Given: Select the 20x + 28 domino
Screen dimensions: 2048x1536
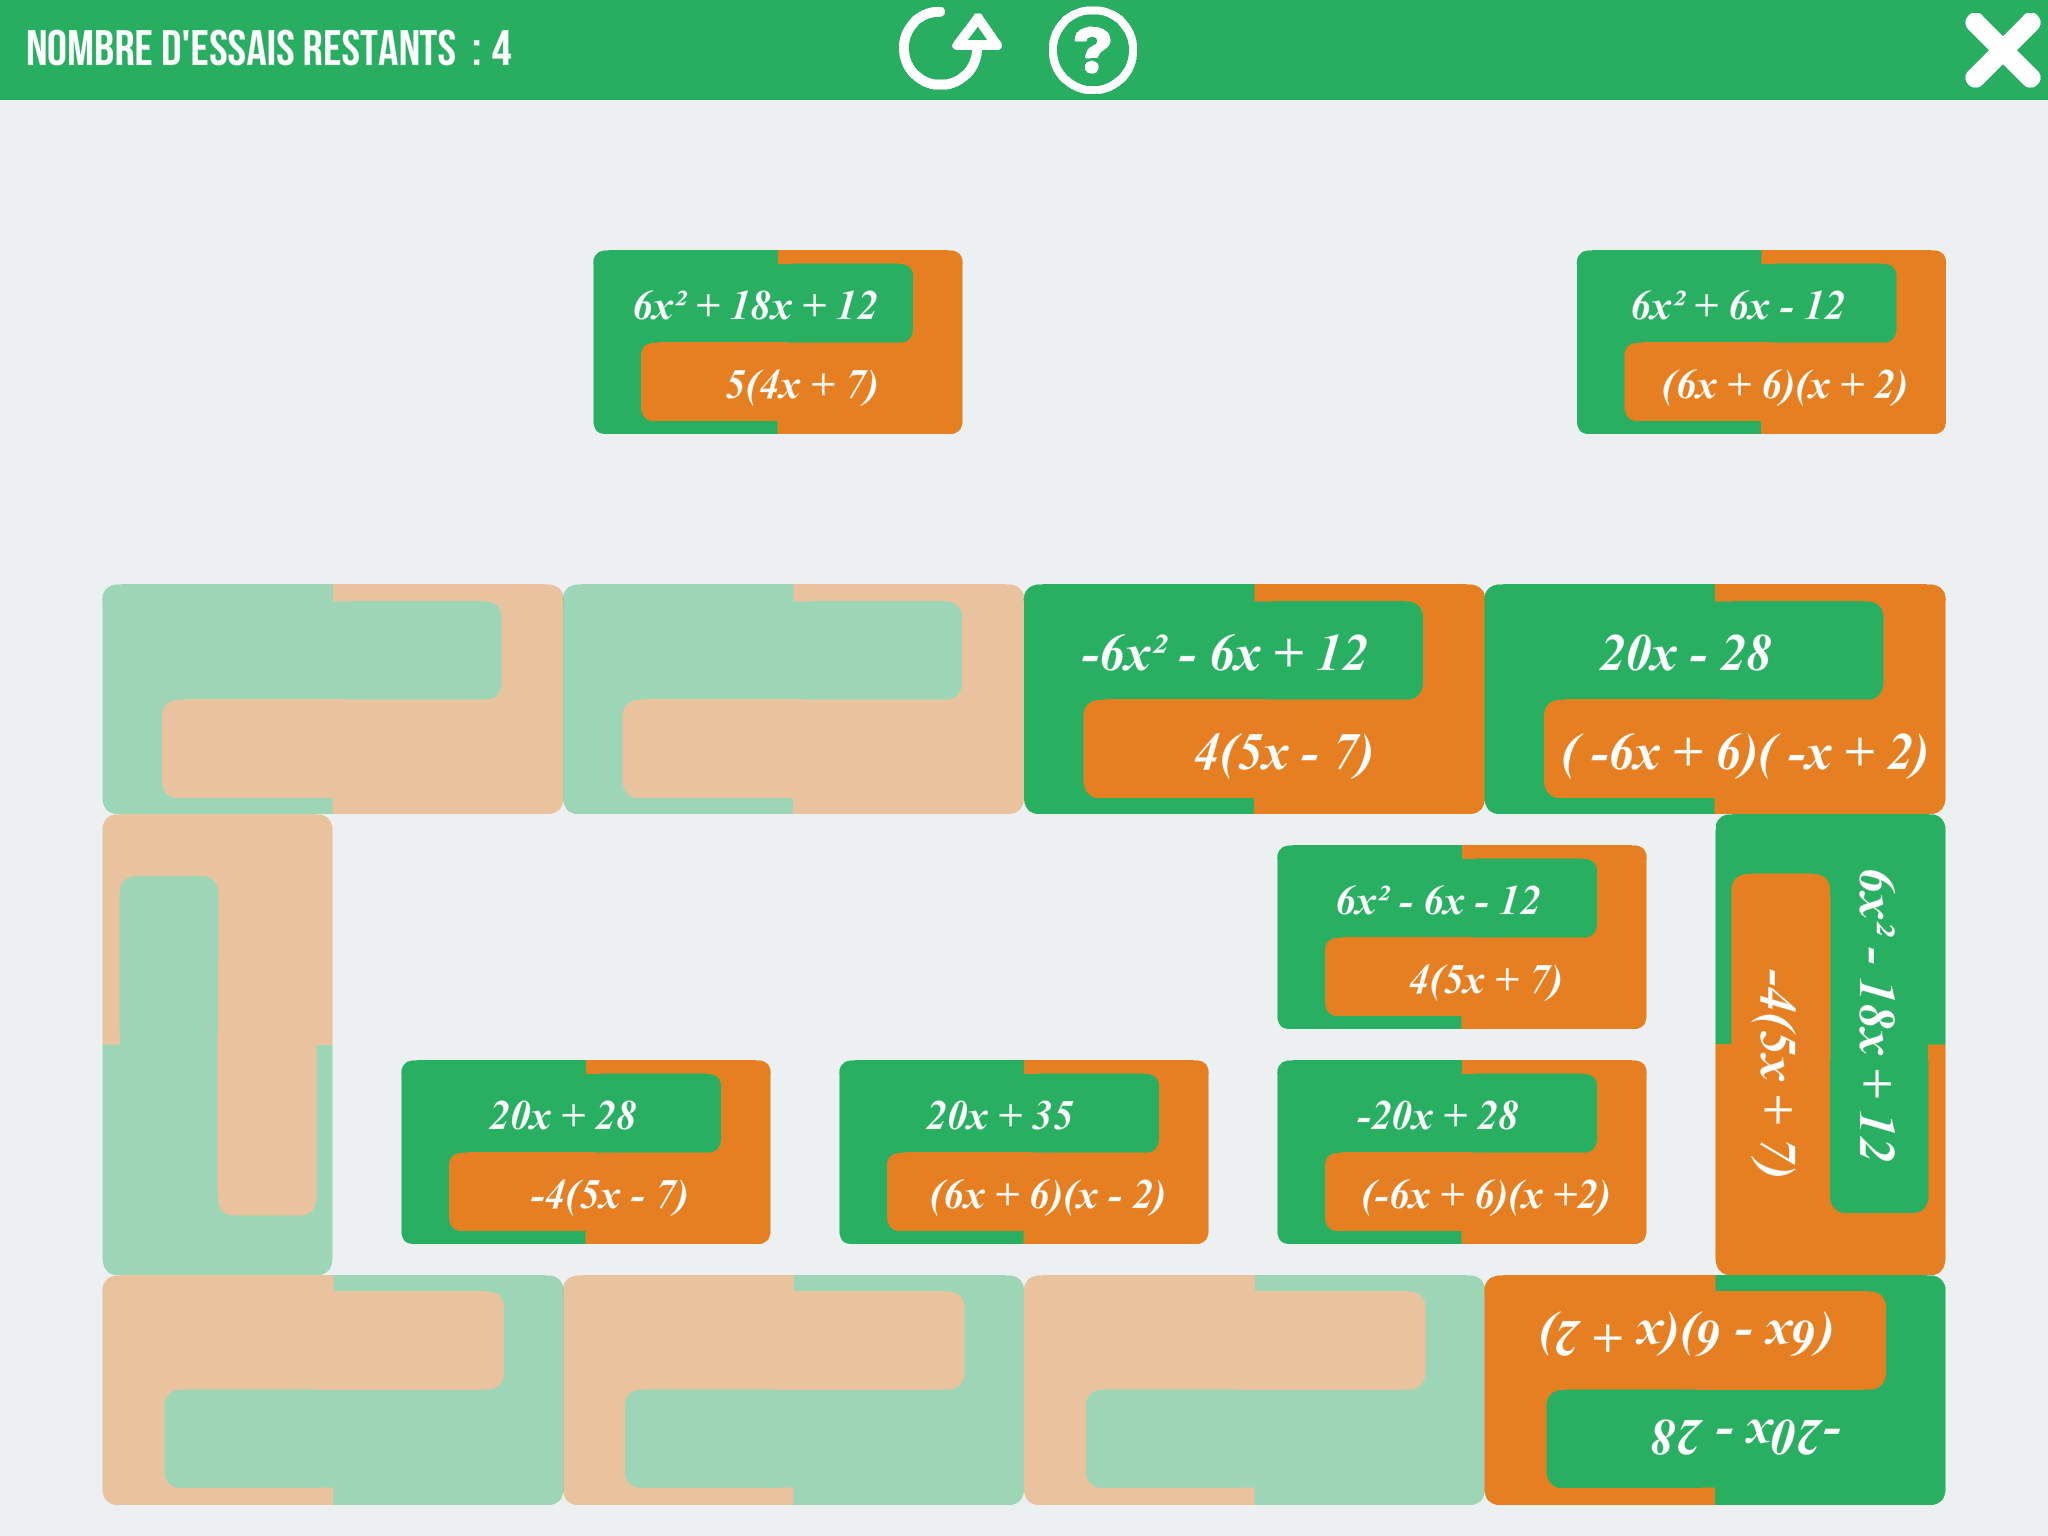Looking at the screenshot, I should tap(585, 1152).
